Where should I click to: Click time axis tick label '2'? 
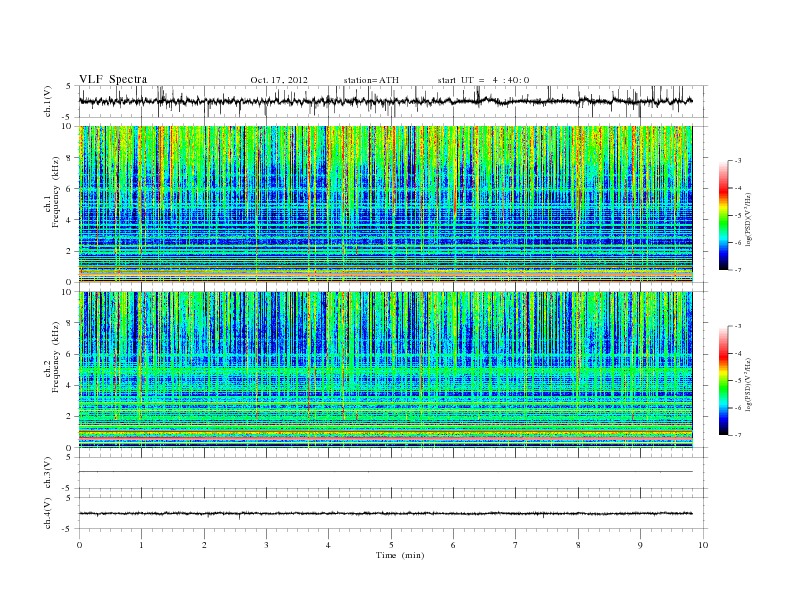tap(204, 545)
